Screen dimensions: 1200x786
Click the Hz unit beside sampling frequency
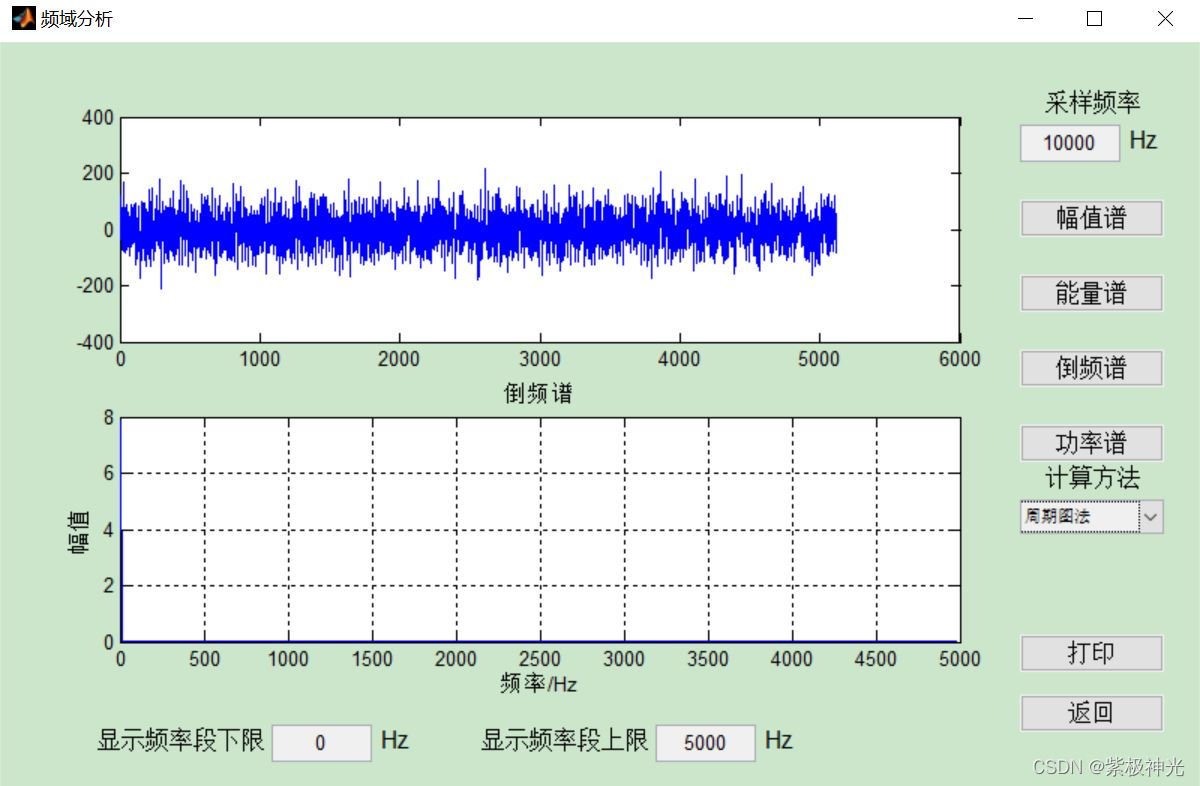pos(1143,140)
